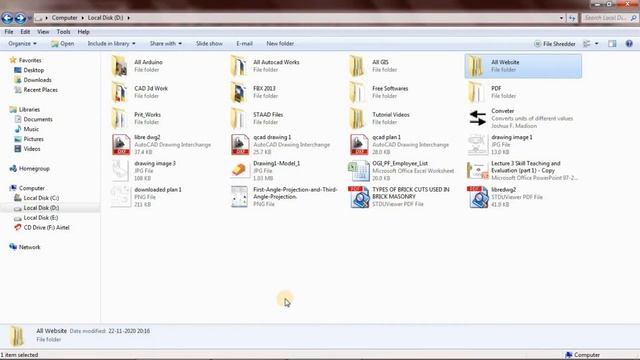Open address bar history dropdown arrow
This screenshot has width=640, height=360.
pos(561,18)
